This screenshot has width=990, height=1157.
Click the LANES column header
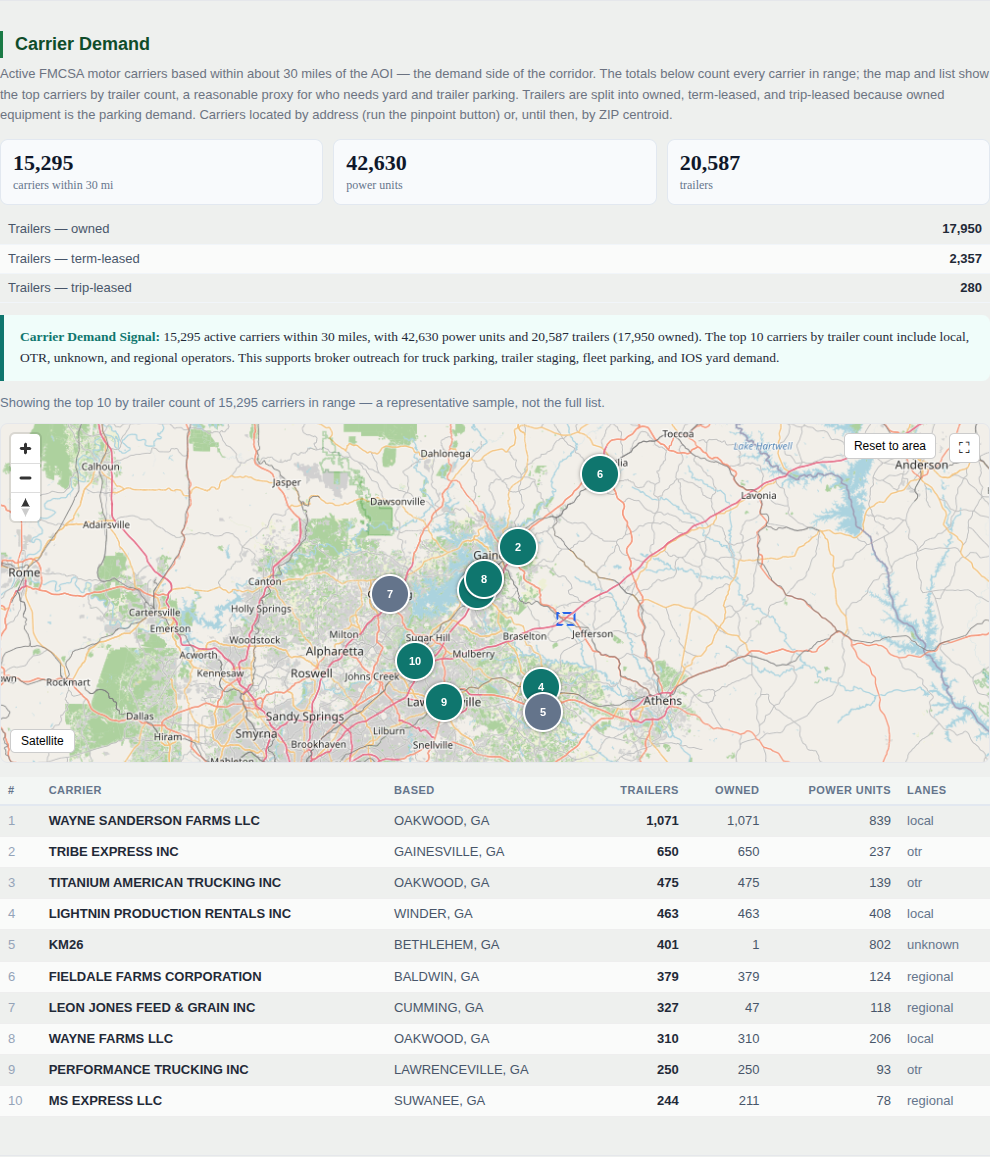(x=927, y=790)
